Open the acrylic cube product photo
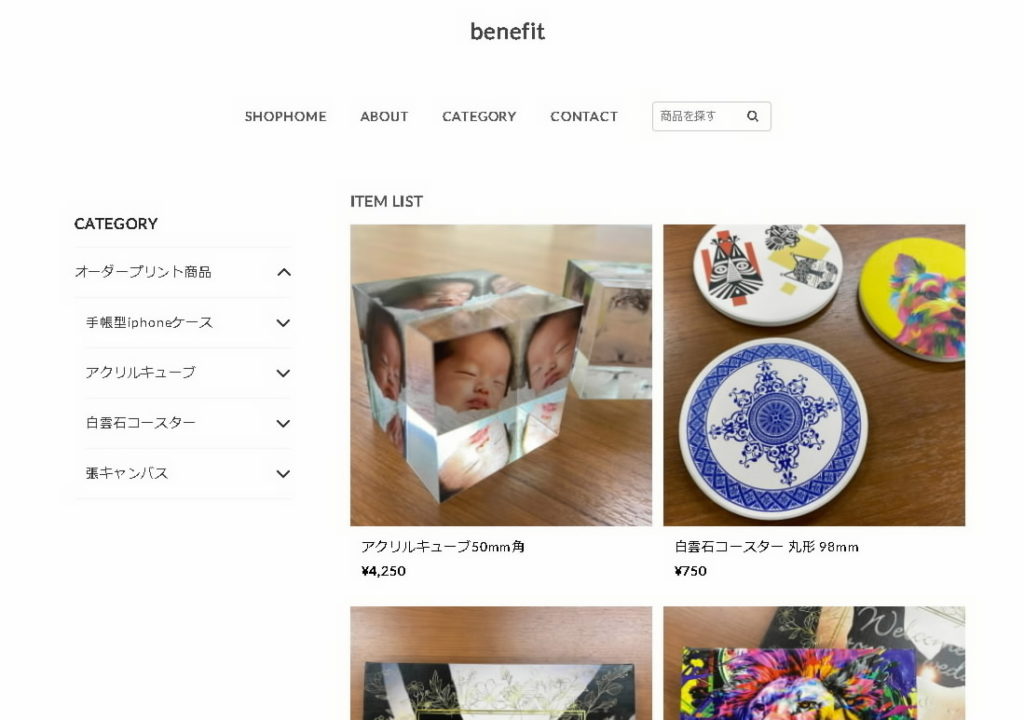 click(501, 375)
